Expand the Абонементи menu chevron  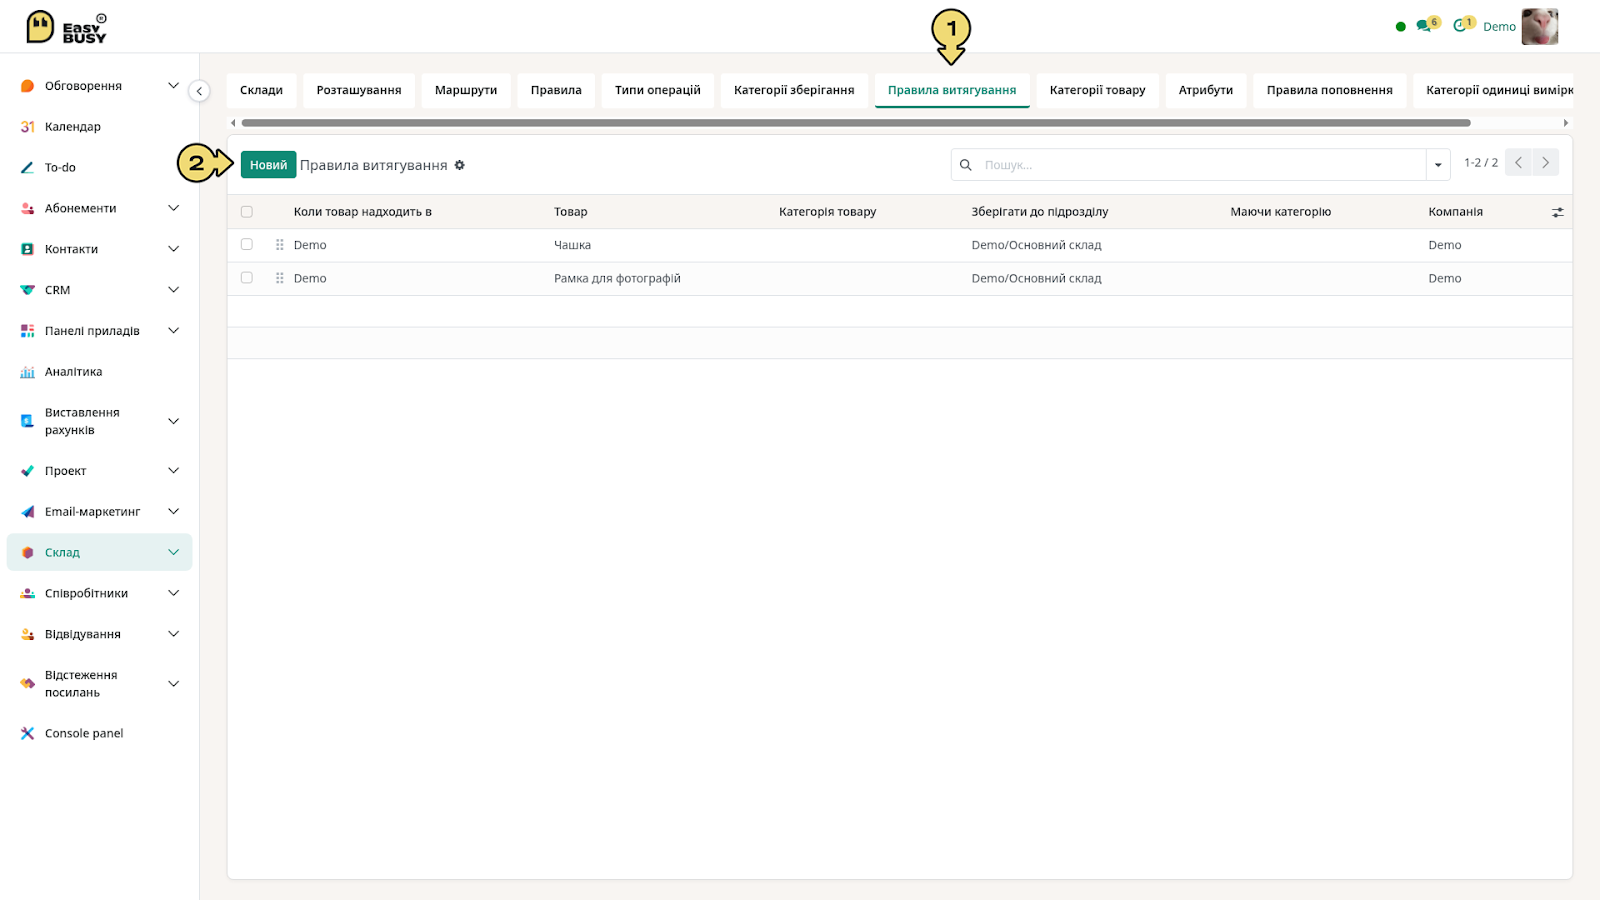pos(173,208)
